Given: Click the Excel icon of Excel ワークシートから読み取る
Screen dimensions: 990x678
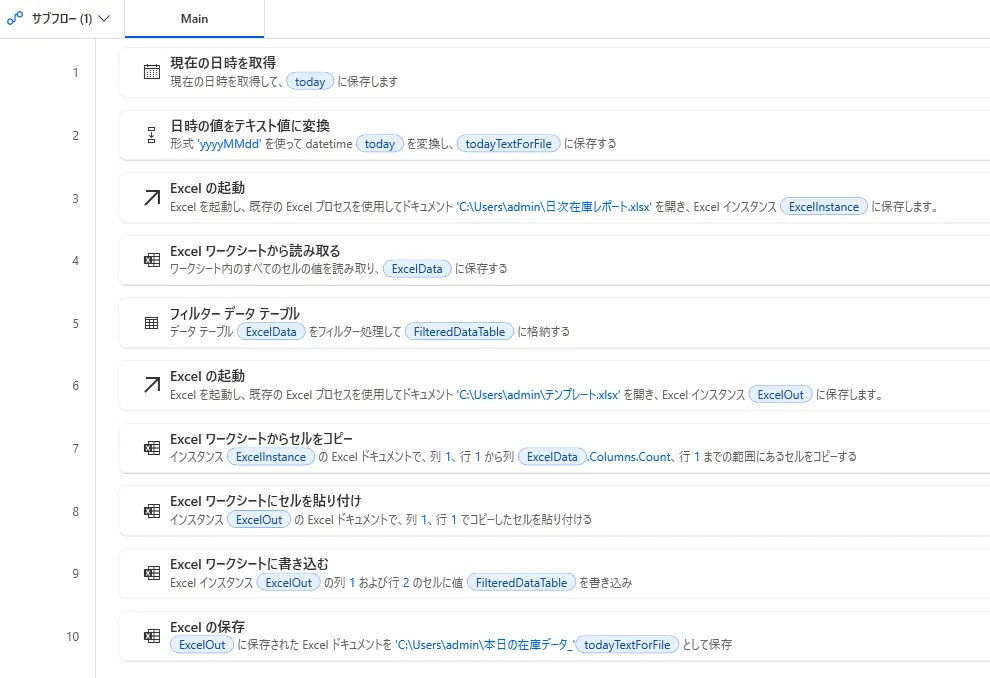Looking at the screenshot, I should (152, 260).
